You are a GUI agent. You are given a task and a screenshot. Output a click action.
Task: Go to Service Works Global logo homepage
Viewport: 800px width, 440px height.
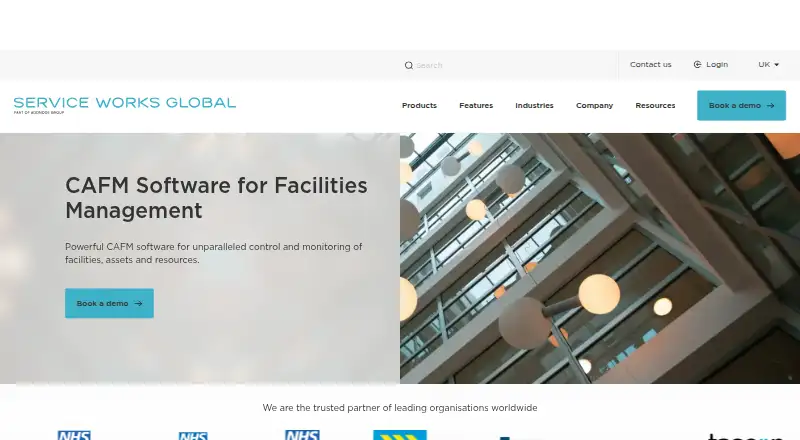124,105
